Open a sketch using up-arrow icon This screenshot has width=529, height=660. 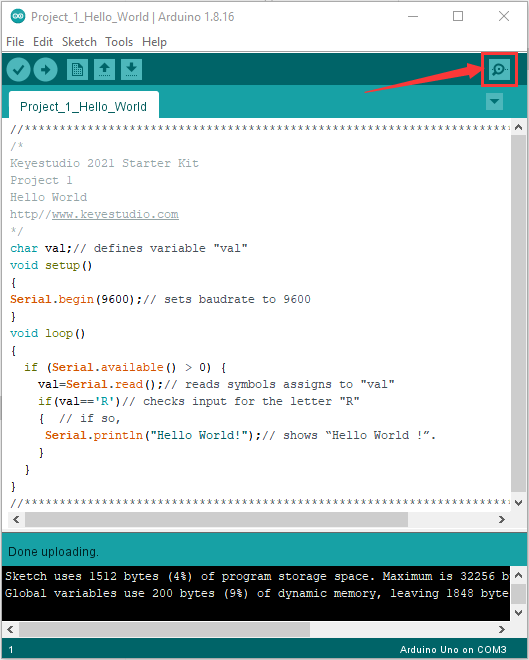tap(104, 69)
